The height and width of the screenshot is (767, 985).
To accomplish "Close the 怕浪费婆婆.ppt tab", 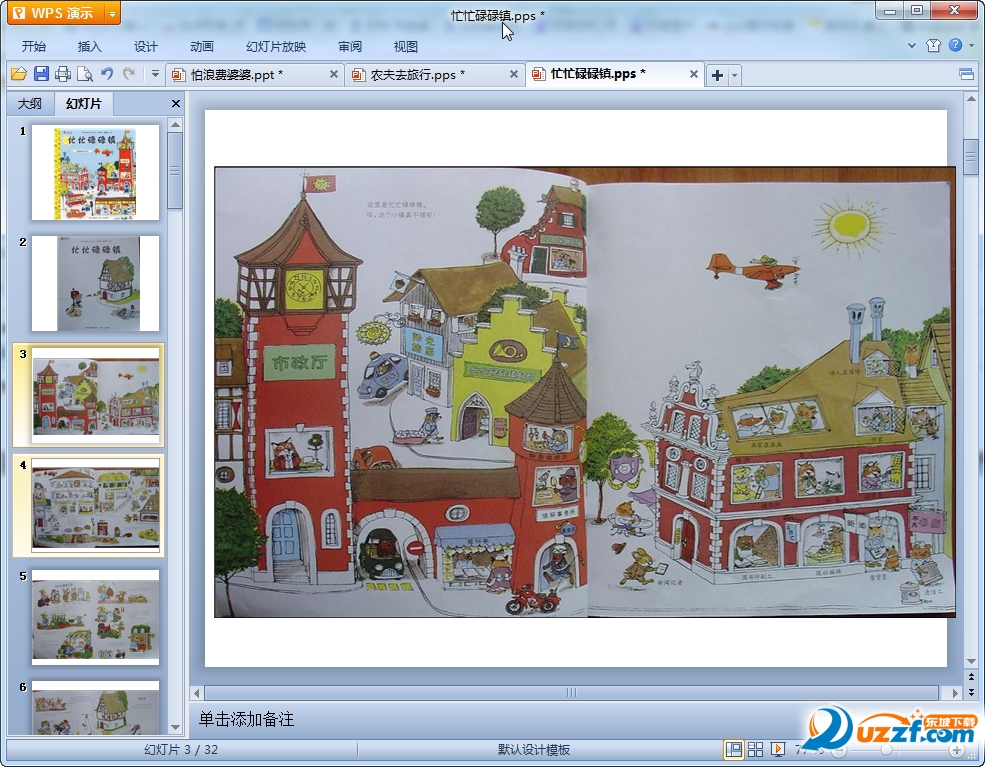I will tap(334, 74).
